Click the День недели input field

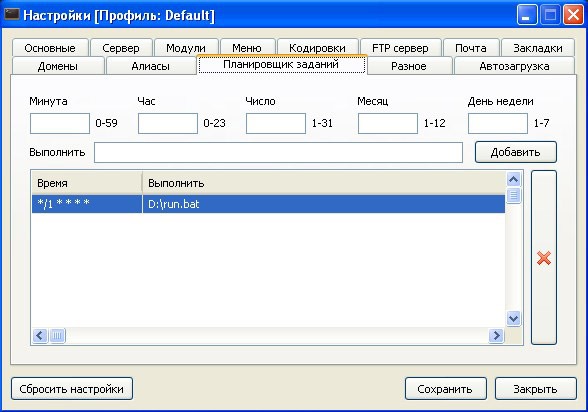[498, 123]
